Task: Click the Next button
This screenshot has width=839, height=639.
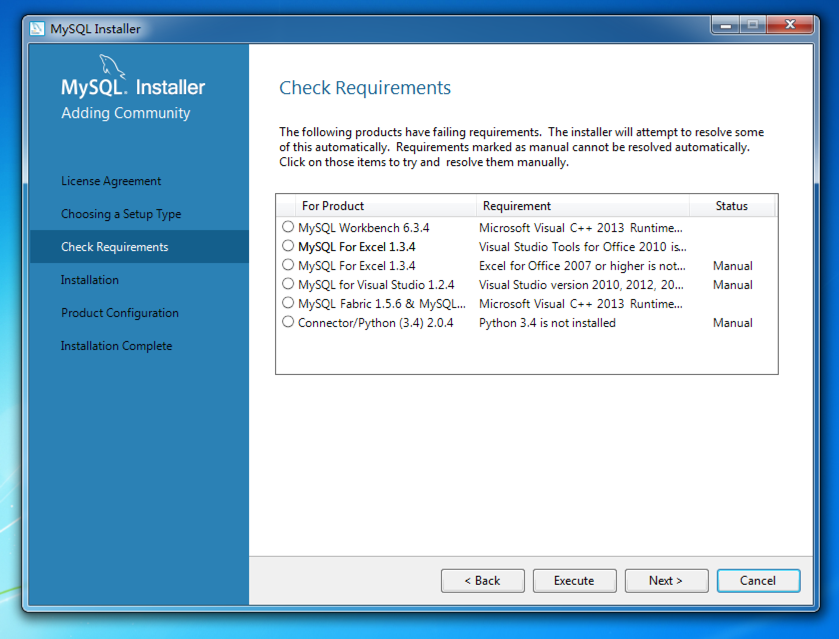Action: pyautogui.click(x=667, y=581)
